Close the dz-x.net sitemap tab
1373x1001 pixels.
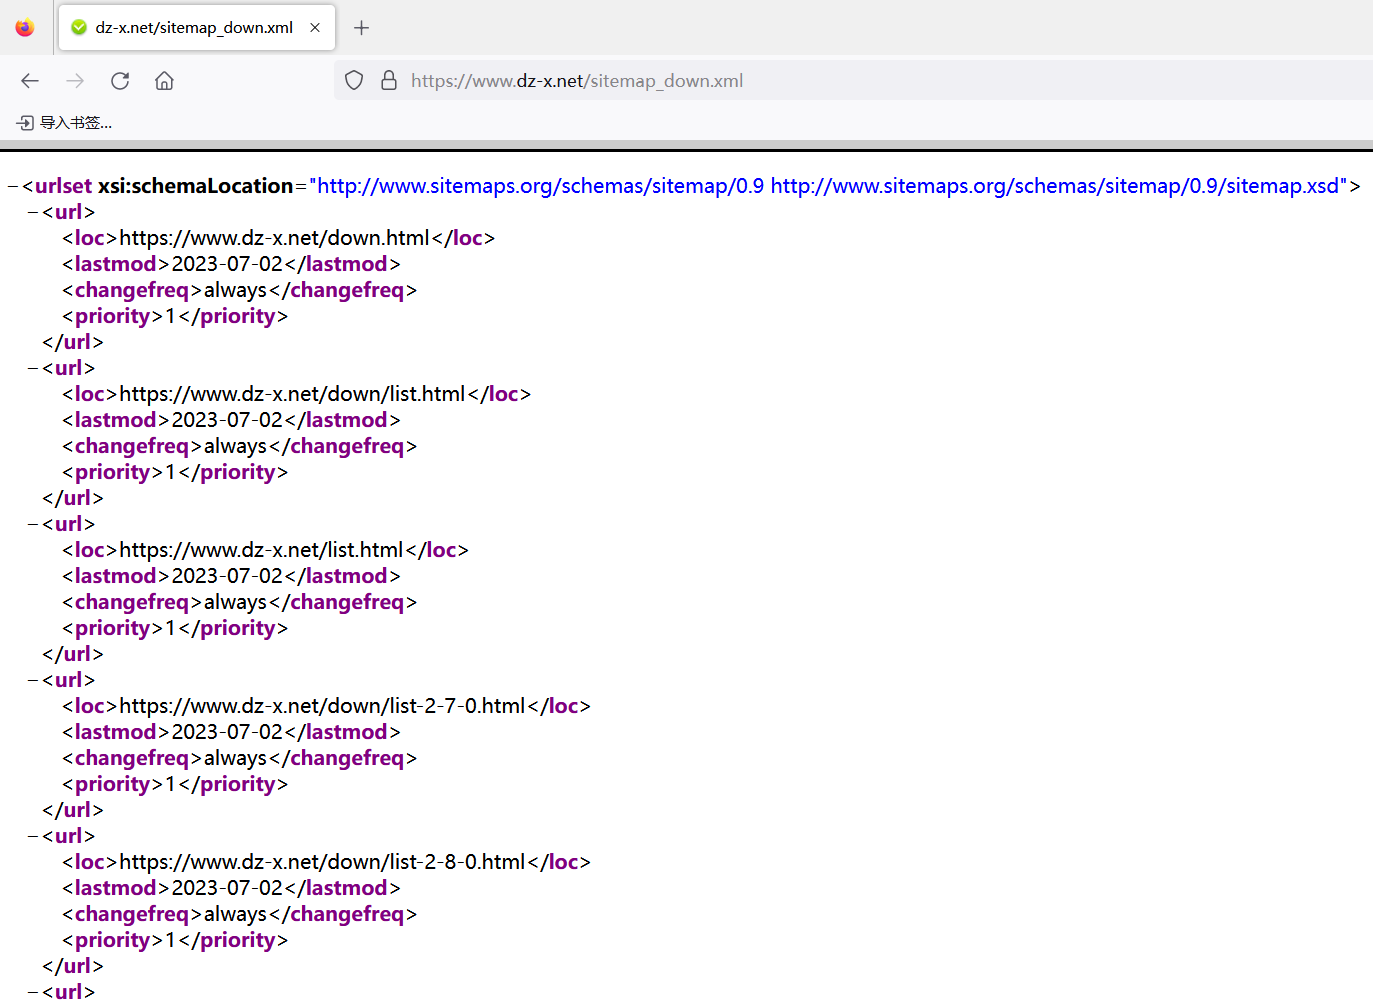(315, 28)
